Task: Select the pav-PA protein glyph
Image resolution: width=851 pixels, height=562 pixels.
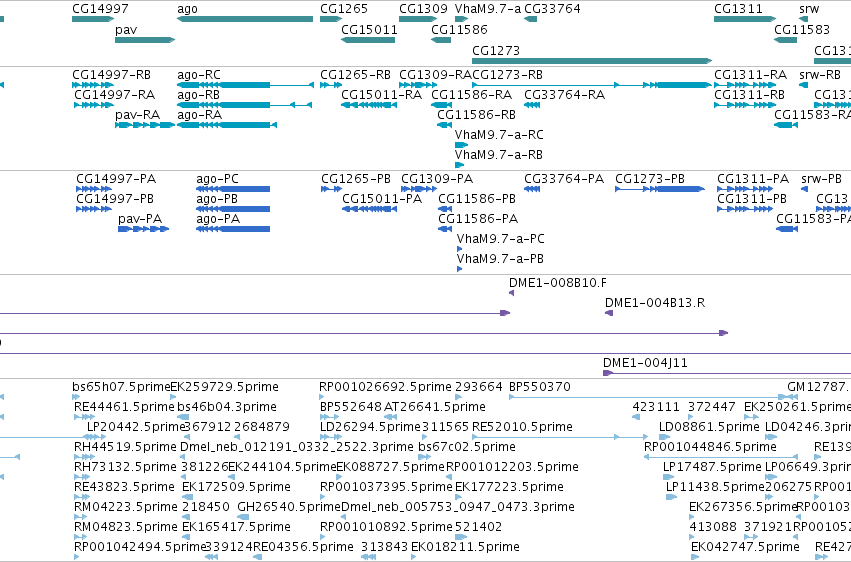Action: coord(143,229)
